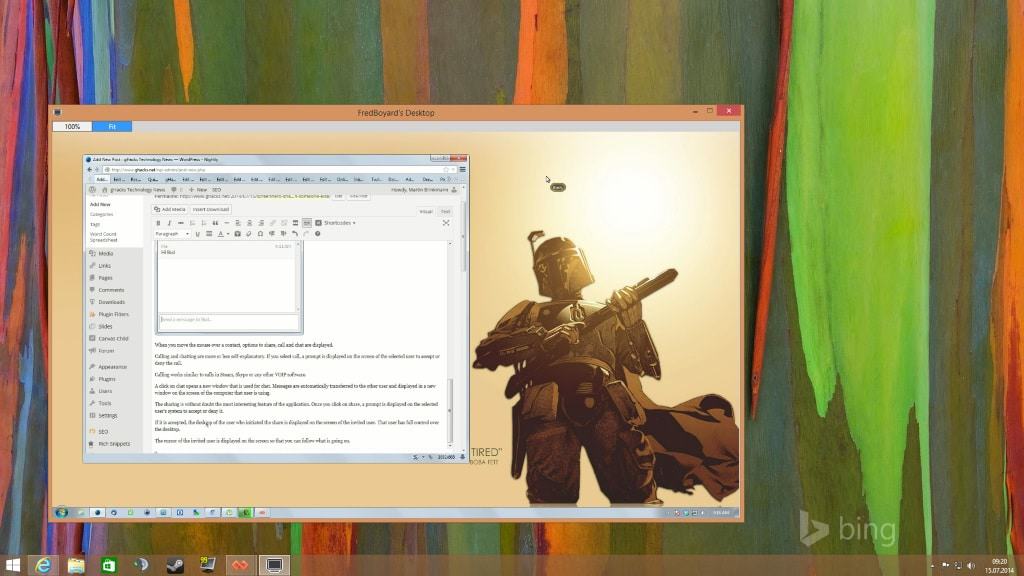Open Internet Explorer from the Windows taskbar
The height and width of the screenshot is (576, 1024).
(x=43, y=565)
